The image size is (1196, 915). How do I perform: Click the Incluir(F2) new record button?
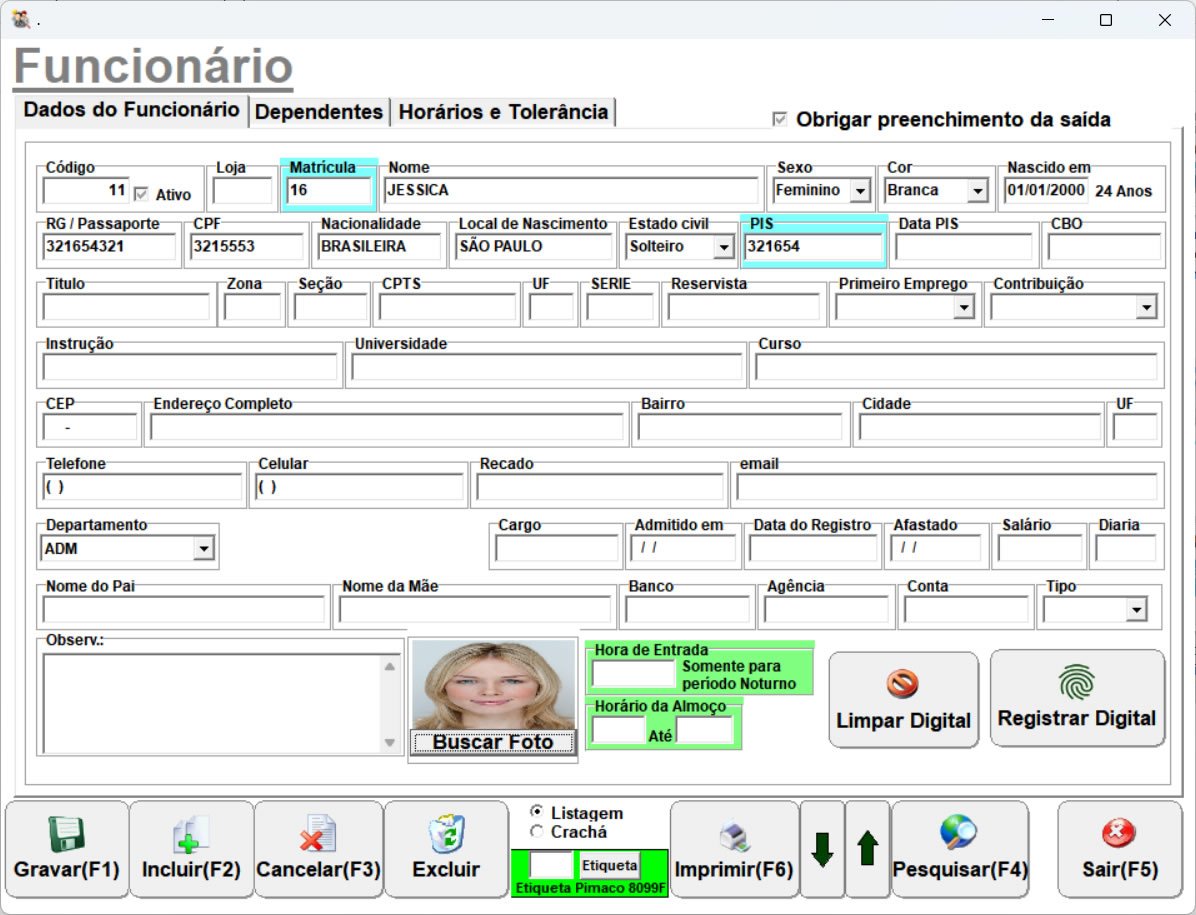pos(191,849)
